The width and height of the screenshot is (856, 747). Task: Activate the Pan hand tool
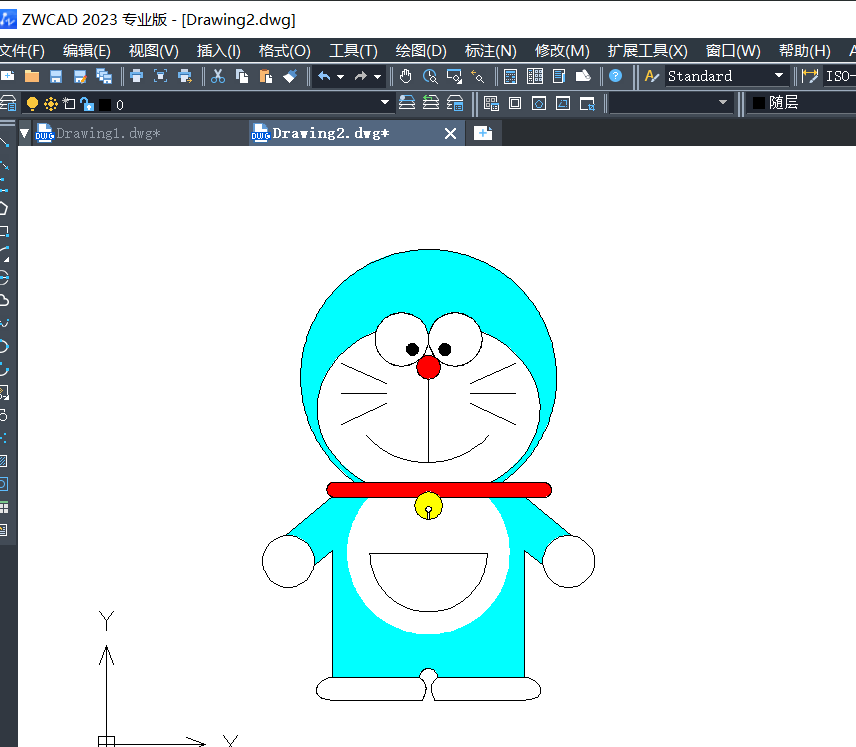405,76
